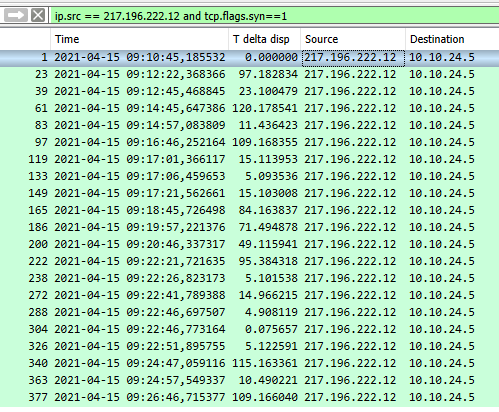The image size is (499, 412).
Task: Select packet number 119 row
Action: click(249, 159)
